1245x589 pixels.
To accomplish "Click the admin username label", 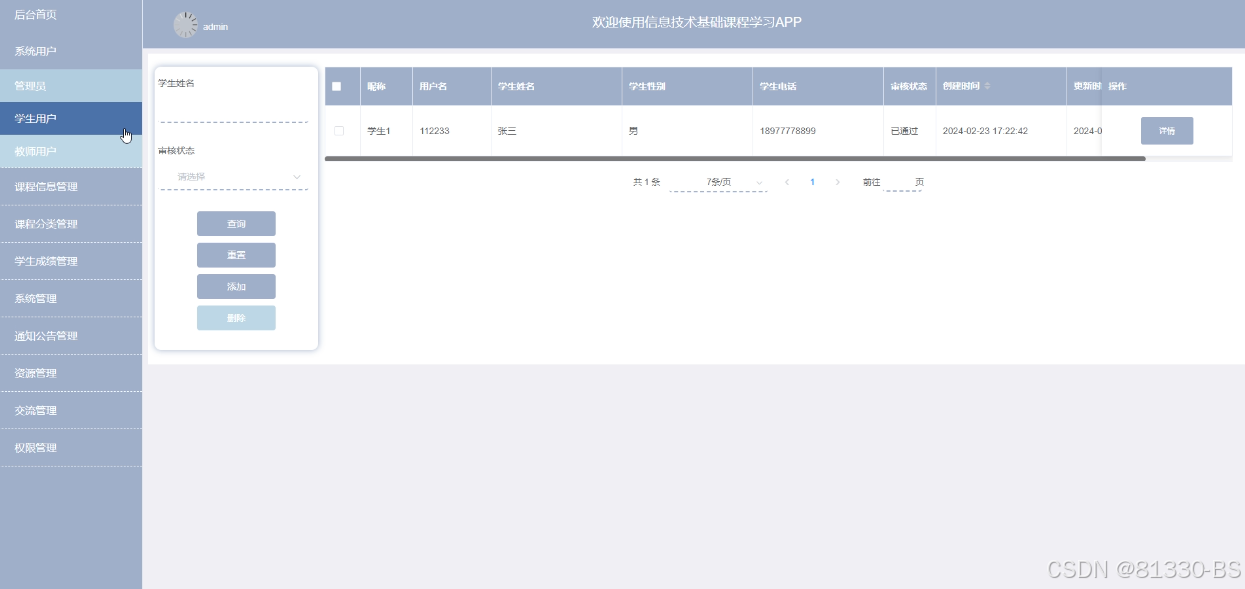I will point(216,27).
